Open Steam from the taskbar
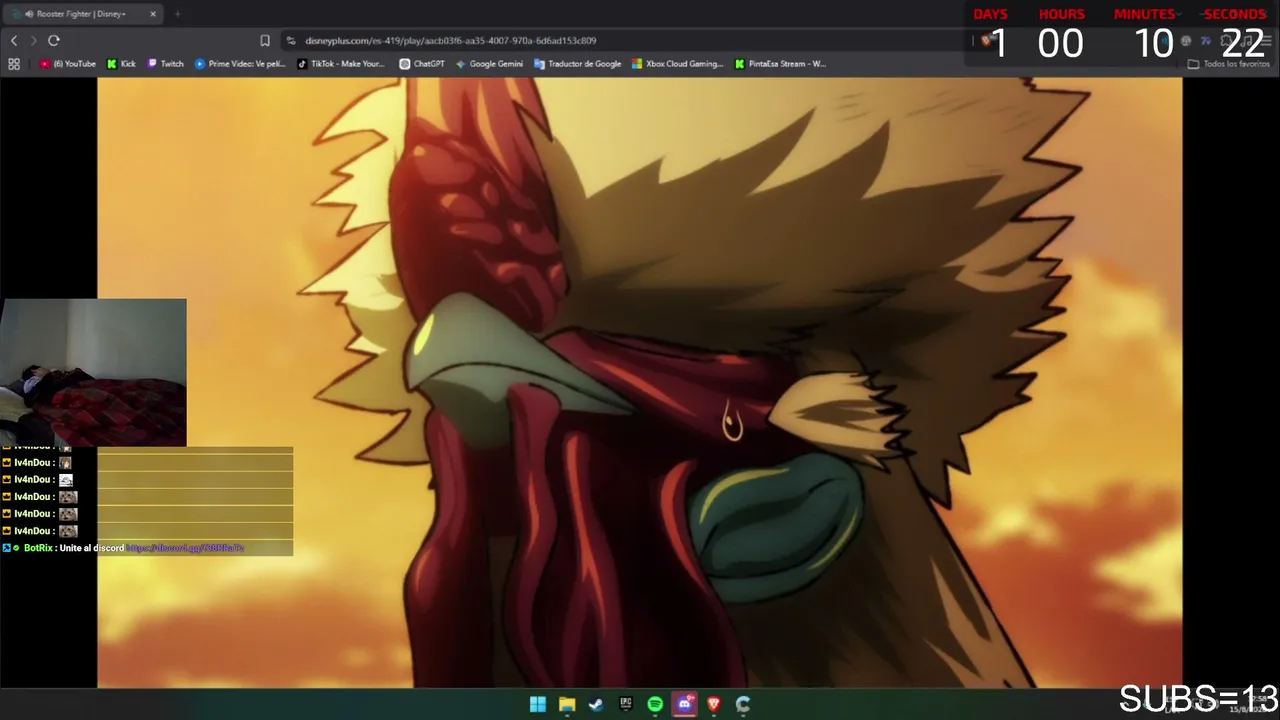Screen dimensions: 1280x720 tap(596, 704)
